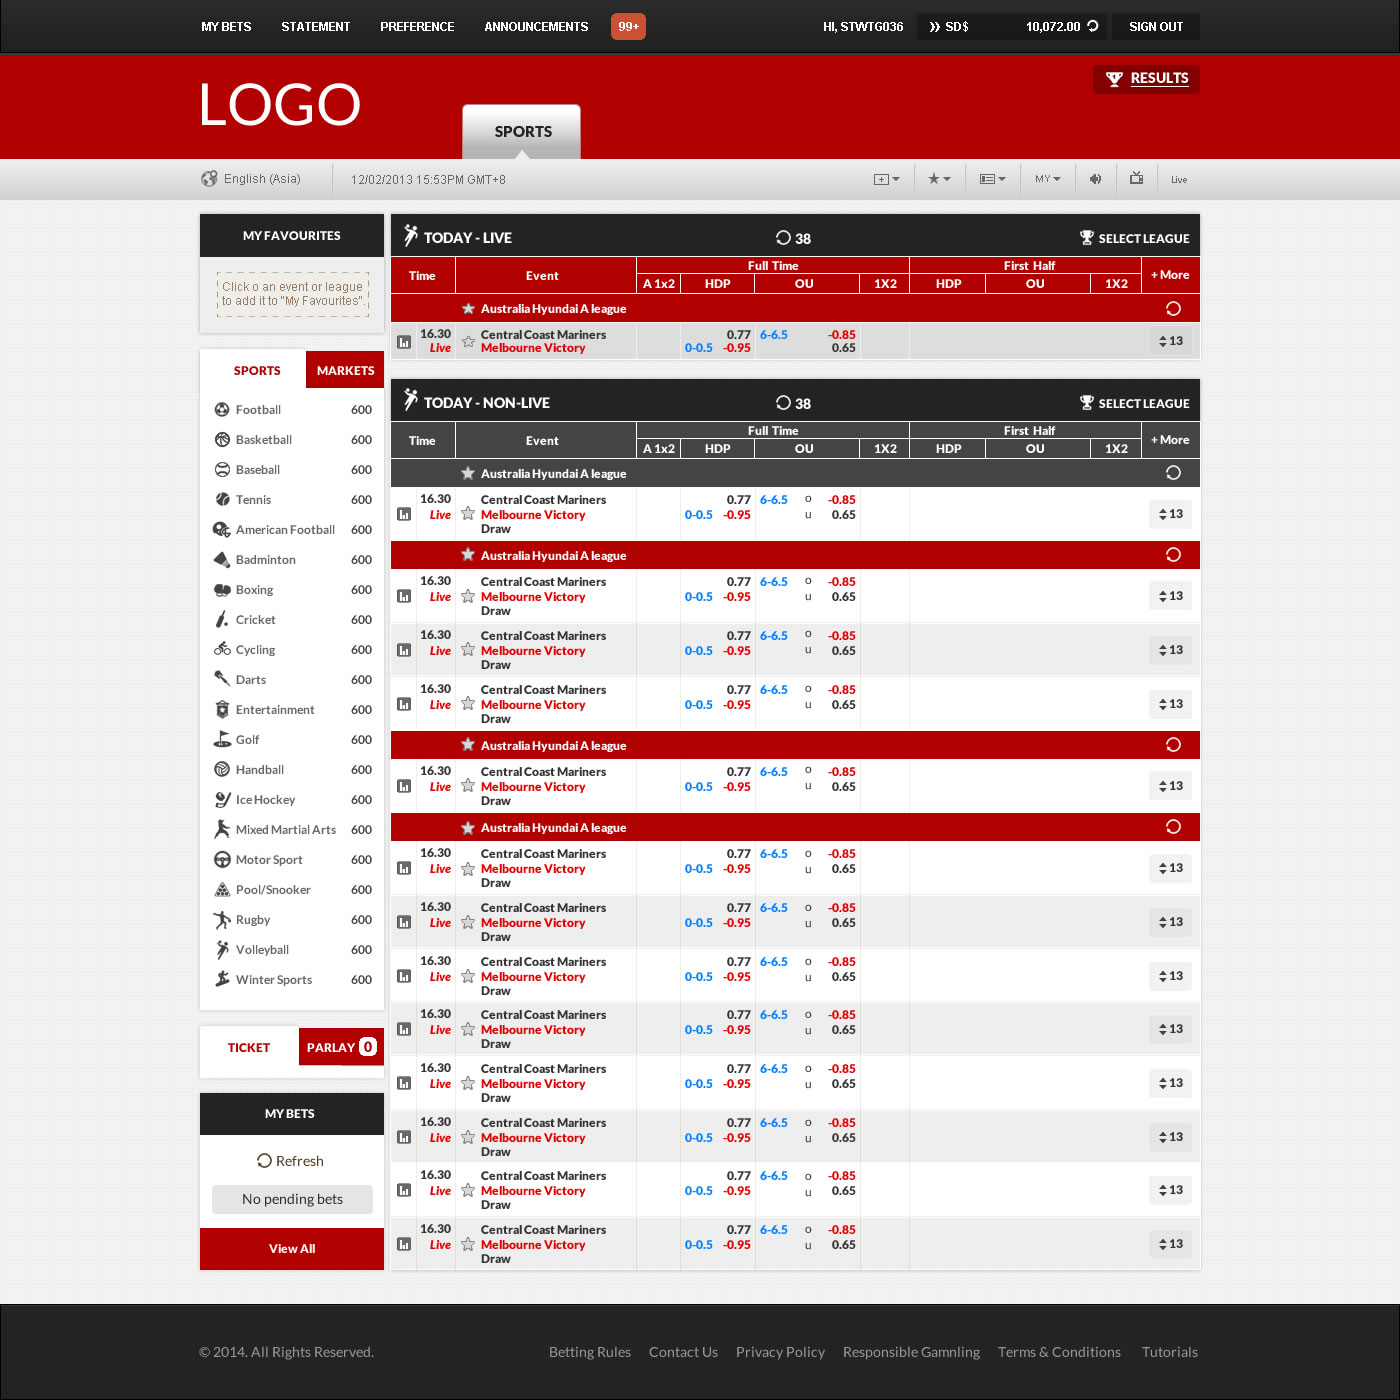Open the MY odds type dropdown

click(x=1048, y=179)
